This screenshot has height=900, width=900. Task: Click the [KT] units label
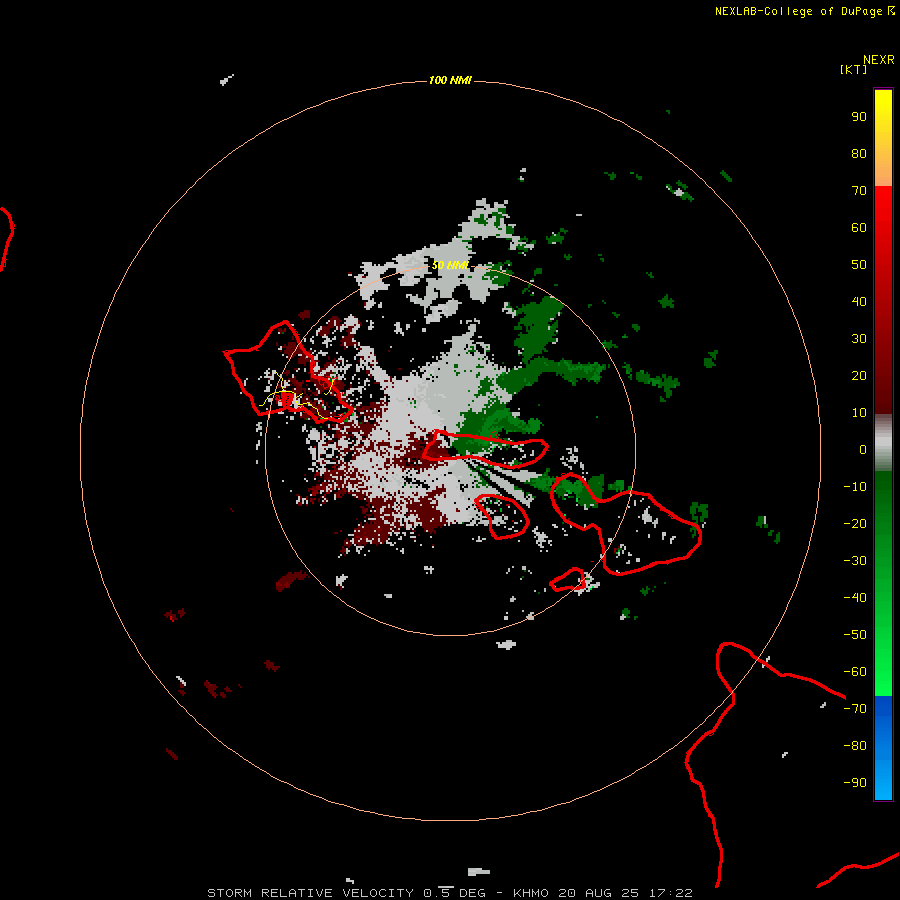tap(853, 69)
